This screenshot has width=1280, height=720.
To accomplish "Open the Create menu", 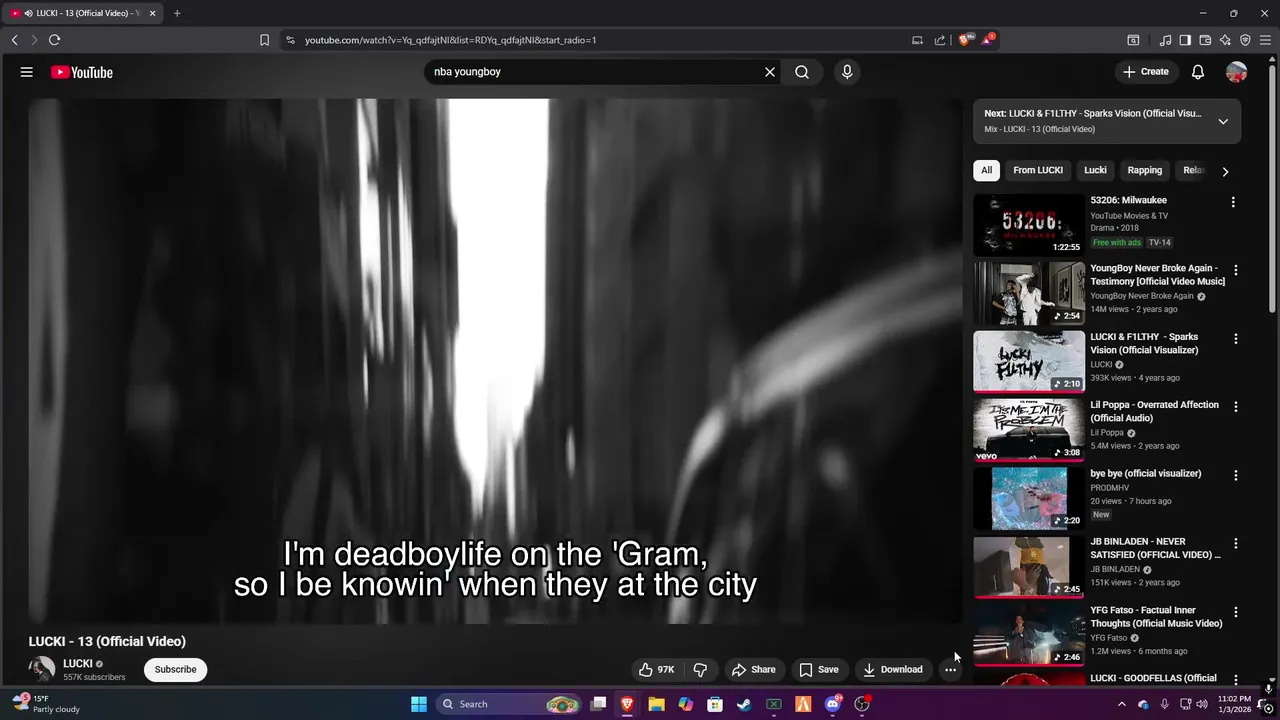I will tap(1146, 72).
